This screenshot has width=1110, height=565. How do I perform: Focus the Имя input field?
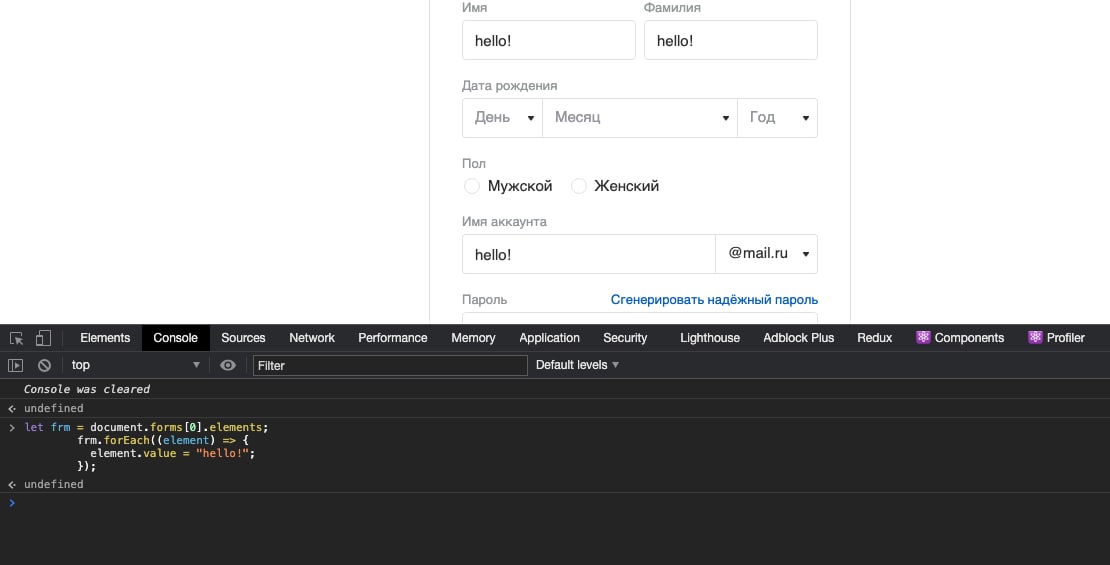click(x=549, y=40)
